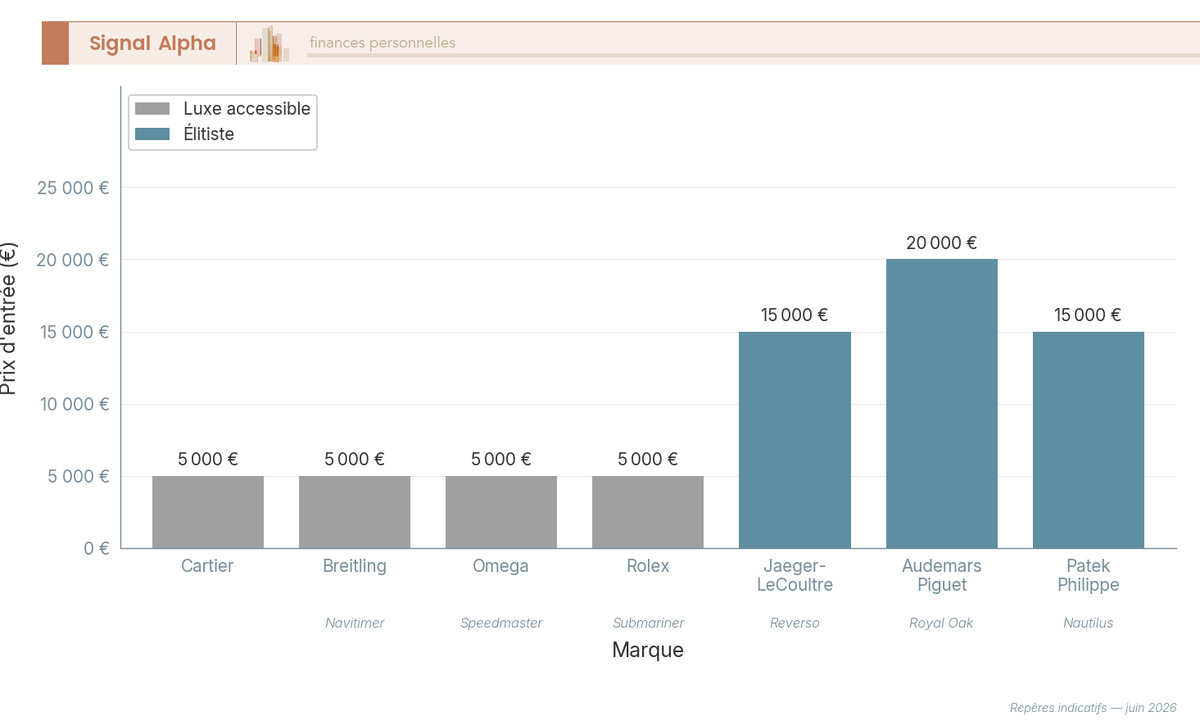Image resolution: width=1200 pixels, height=721 pixels.
Task: Click the orange square beside Signal Alpha
Action: 55,43
